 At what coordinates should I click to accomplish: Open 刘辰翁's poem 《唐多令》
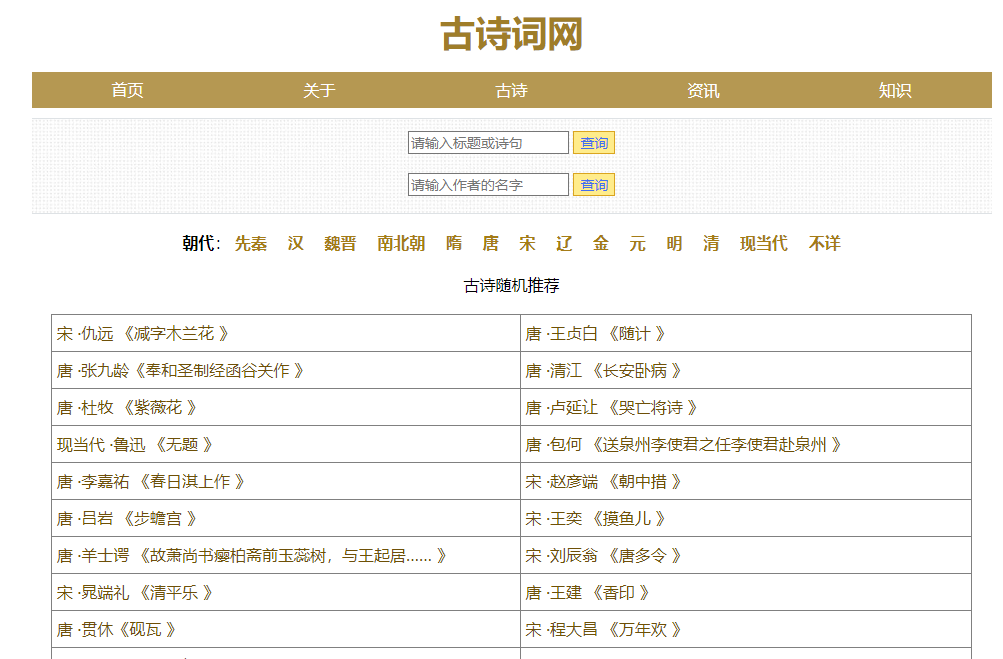click(x=636, y=556)
